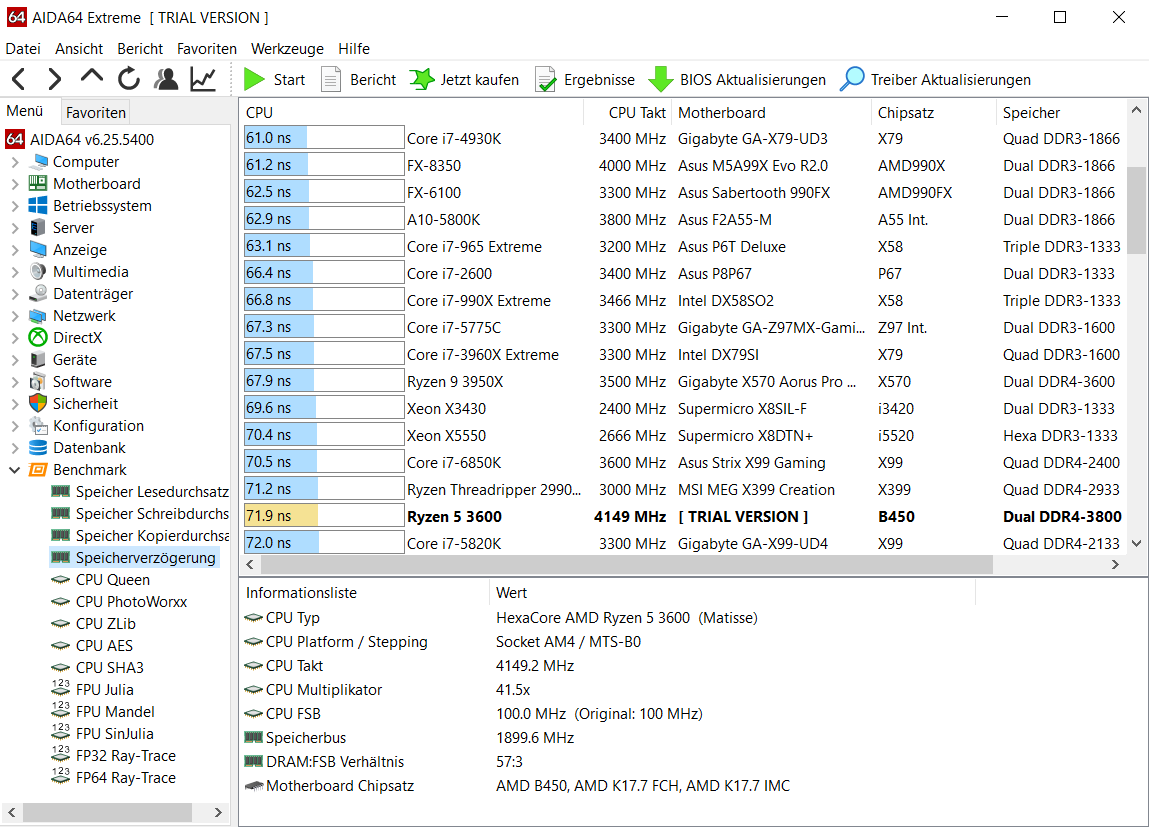Collapse the Benchmark tree node

15,470
